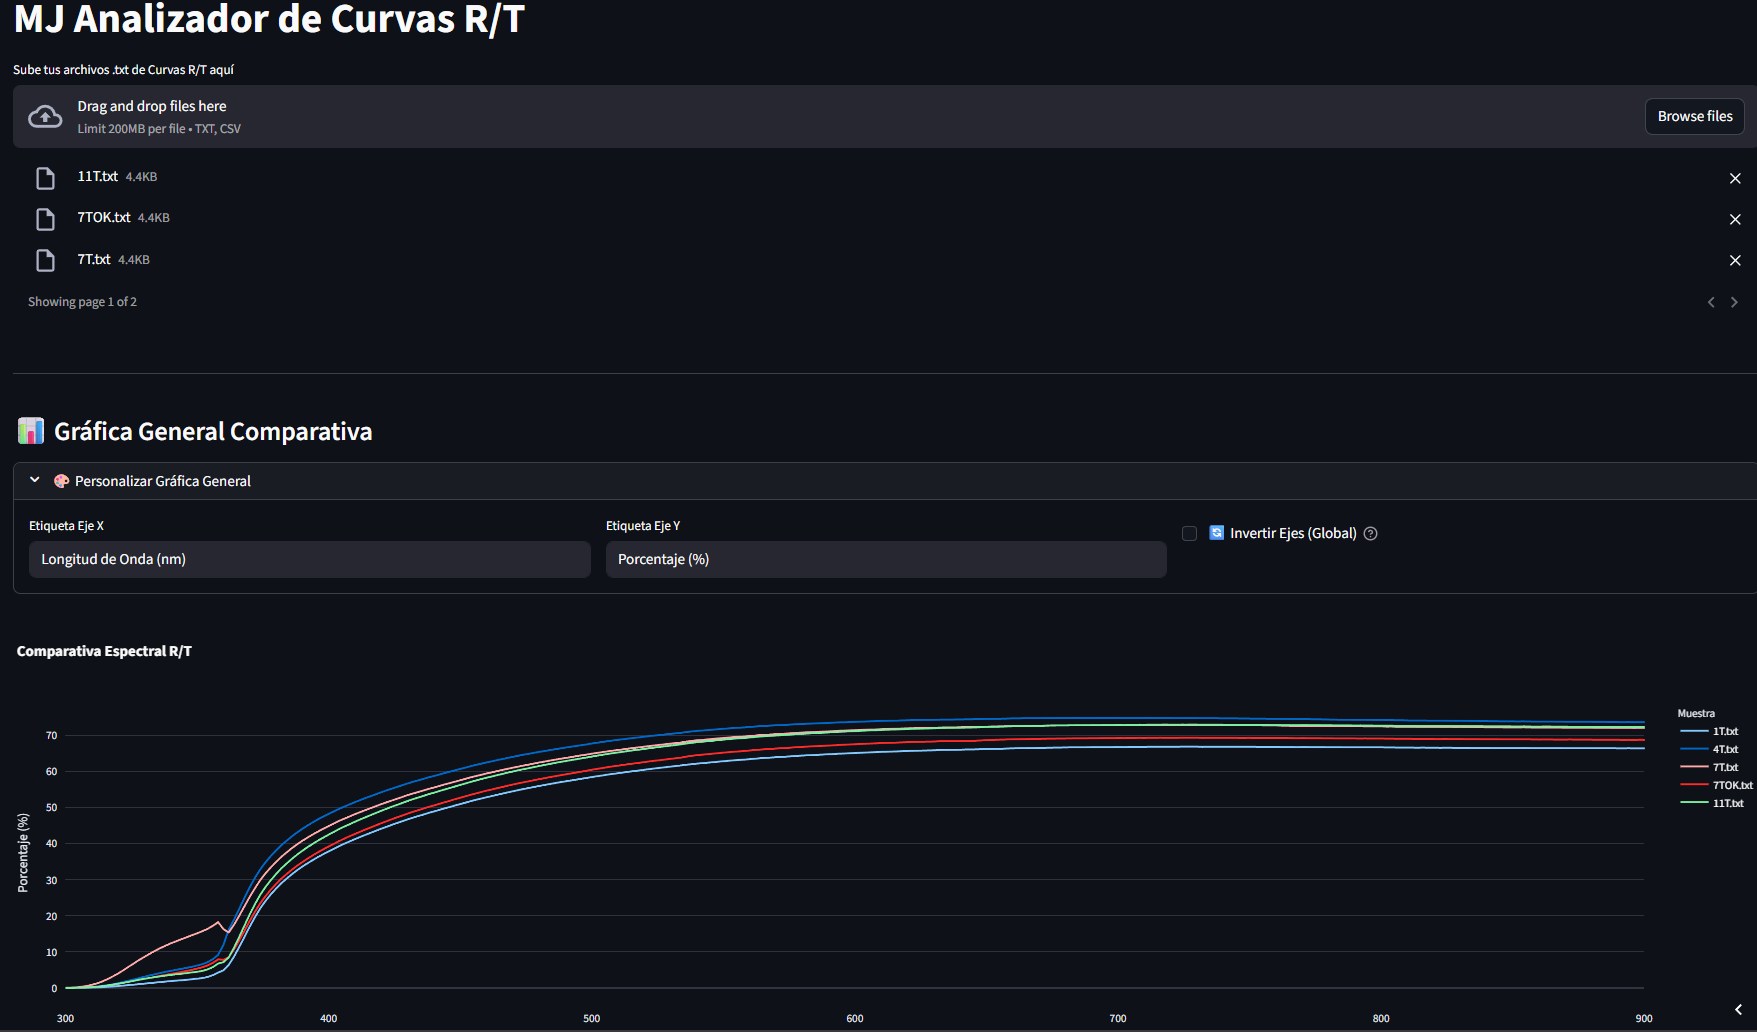Enable the Invertir Ejes (Global) checkbox
Image resolution: width=1757 pixels, height=1032 pixels.
pos(1189,534)
